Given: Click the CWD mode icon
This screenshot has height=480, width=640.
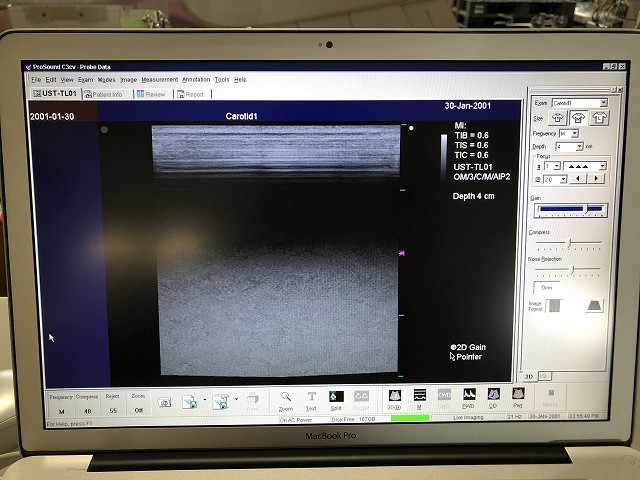Looking at the screenshot, I should (444, 399).
